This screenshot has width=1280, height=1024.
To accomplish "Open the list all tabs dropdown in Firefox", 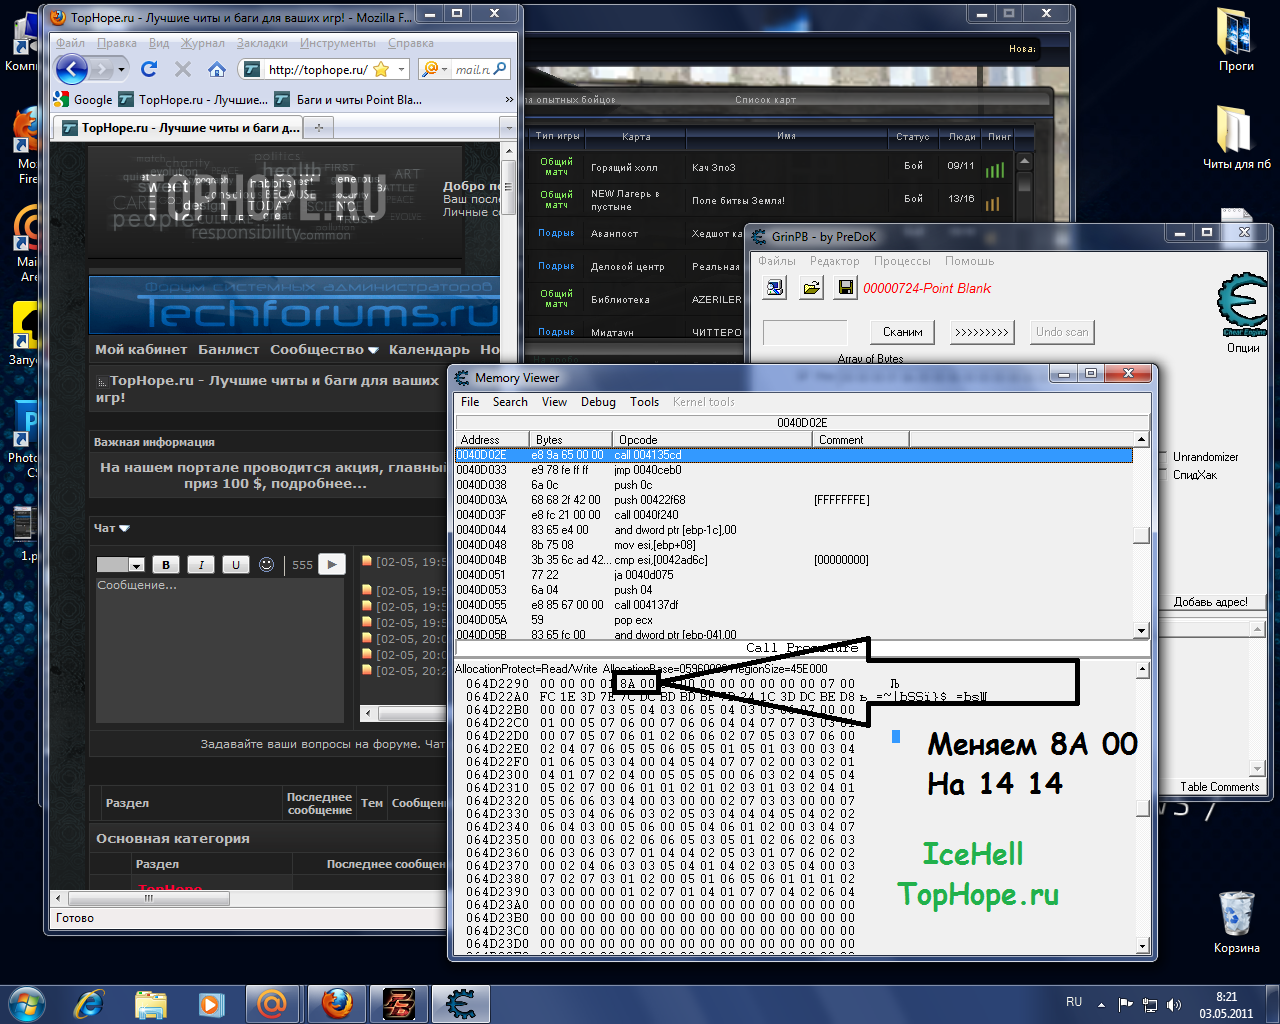I will [x=509, y=128].
